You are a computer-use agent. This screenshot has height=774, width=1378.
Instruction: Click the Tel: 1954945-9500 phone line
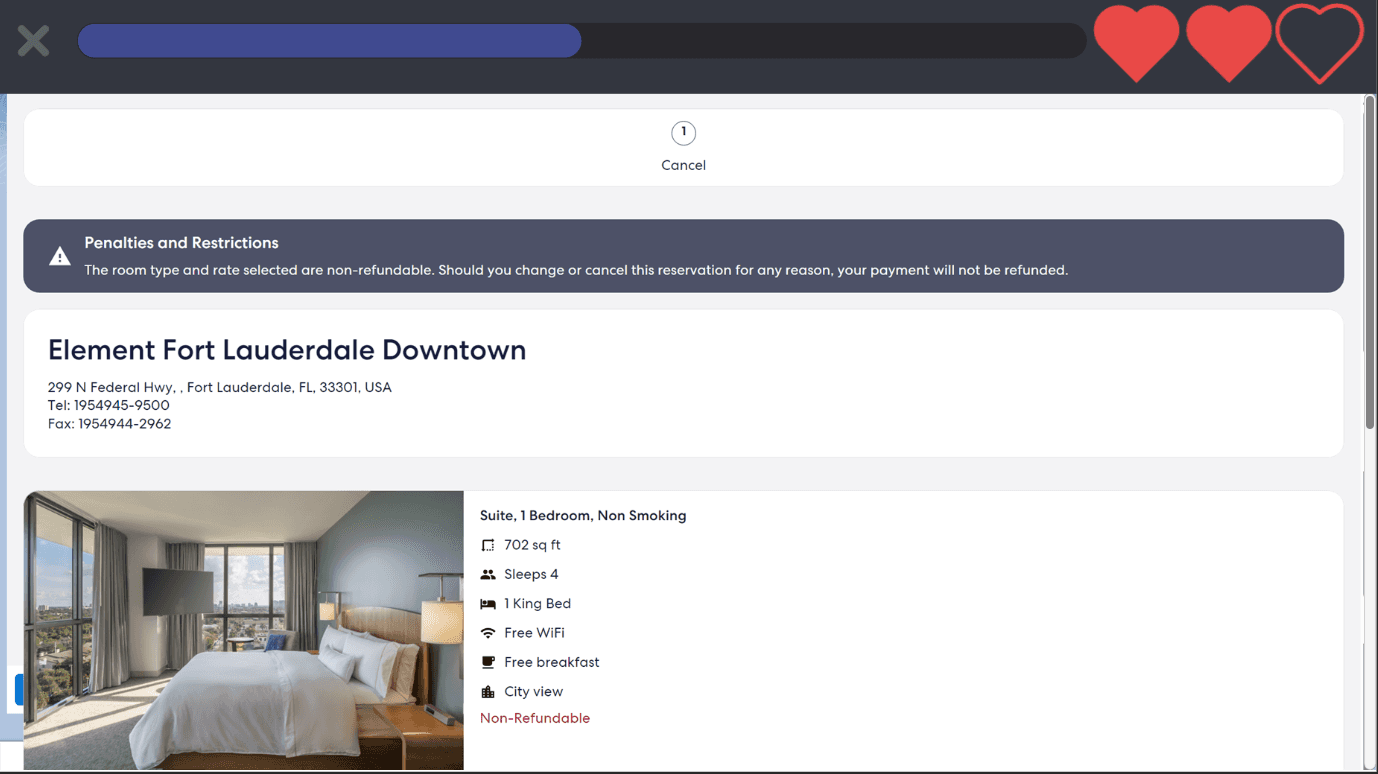pos(109,405)
